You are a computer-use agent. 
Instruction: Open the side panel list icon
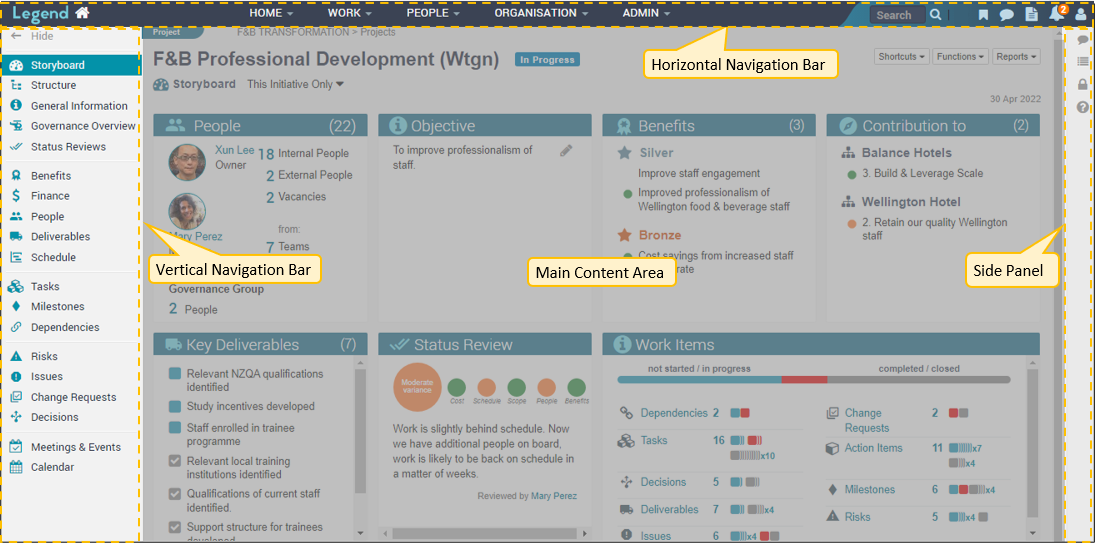coord(1082,61)
